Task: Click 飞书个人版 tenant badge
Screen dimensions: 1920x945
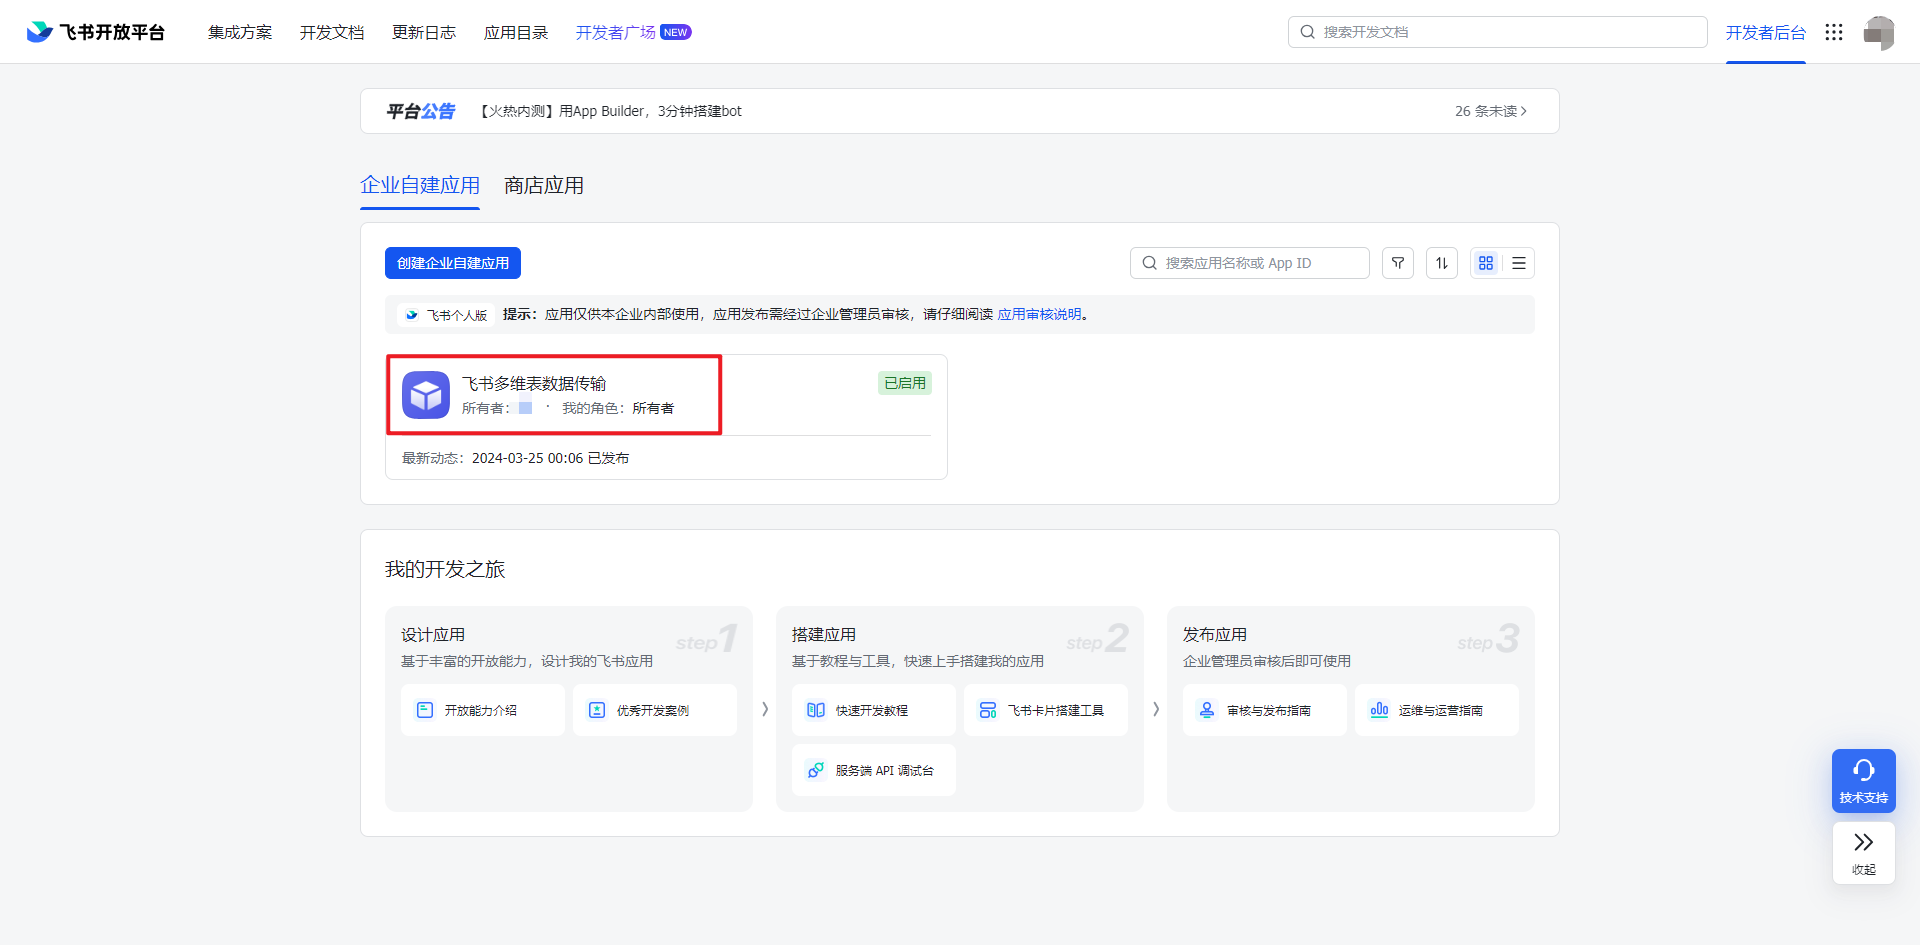Action: [x=446, y=315]
